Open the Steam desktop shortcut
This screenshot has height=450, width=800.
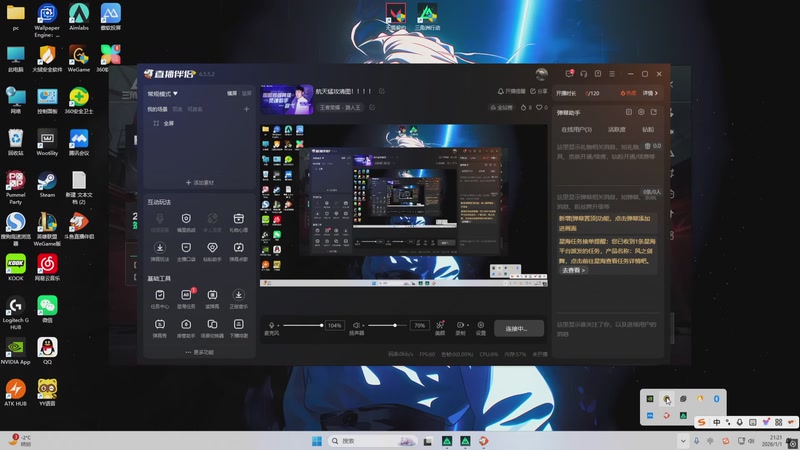click(47, 184)
